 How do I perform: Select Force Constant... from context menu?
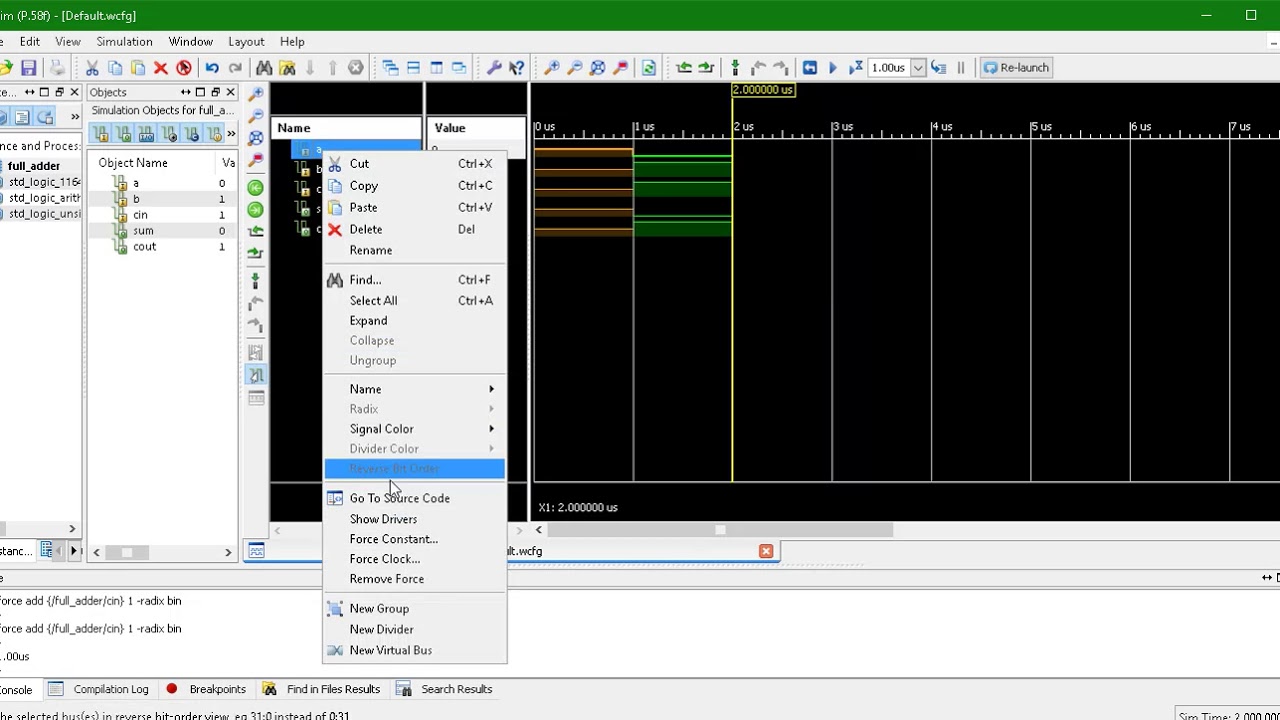415,539
